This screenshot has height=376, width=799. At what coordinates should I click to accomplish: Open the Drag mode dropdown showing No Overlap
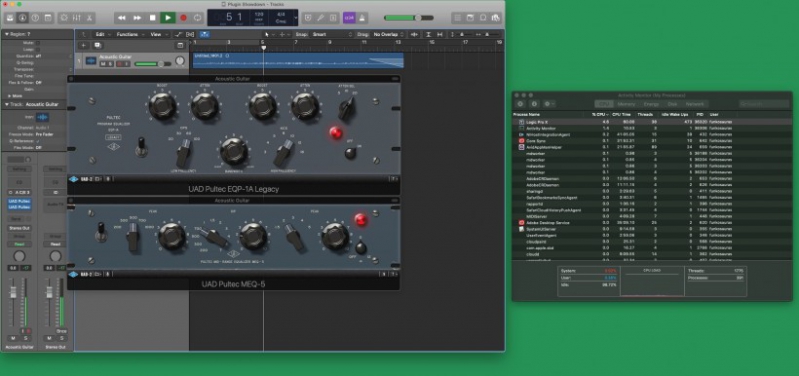coord(388,34)
